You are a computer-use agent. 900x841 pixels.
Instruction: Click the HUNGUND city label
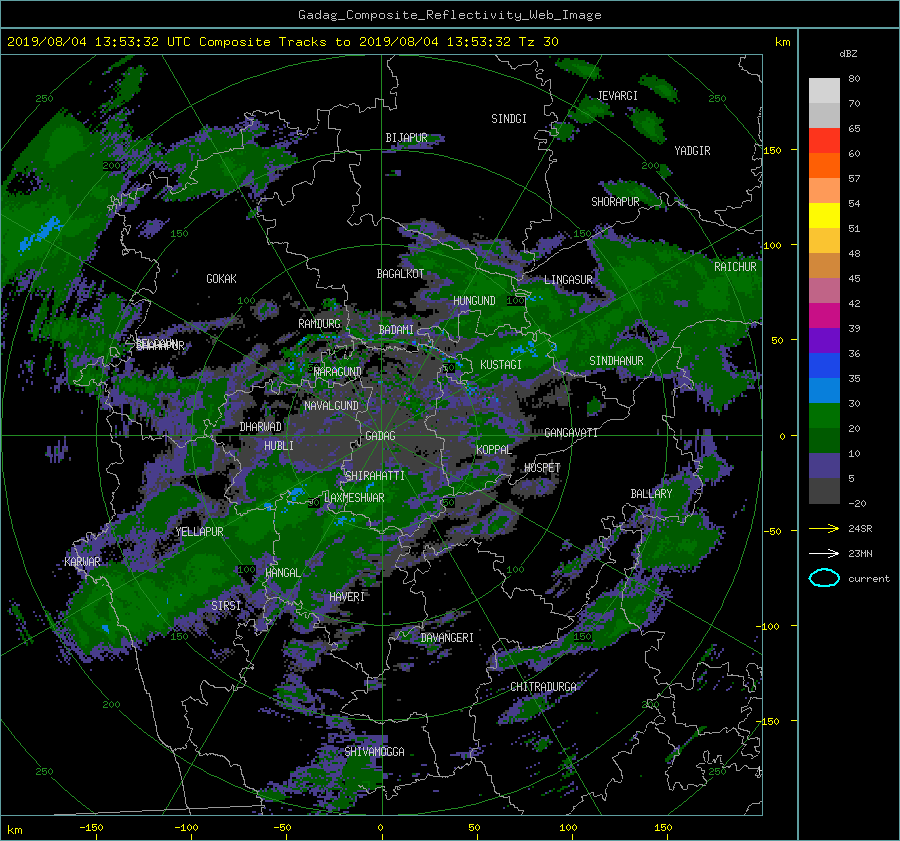(x=474, y=301)
